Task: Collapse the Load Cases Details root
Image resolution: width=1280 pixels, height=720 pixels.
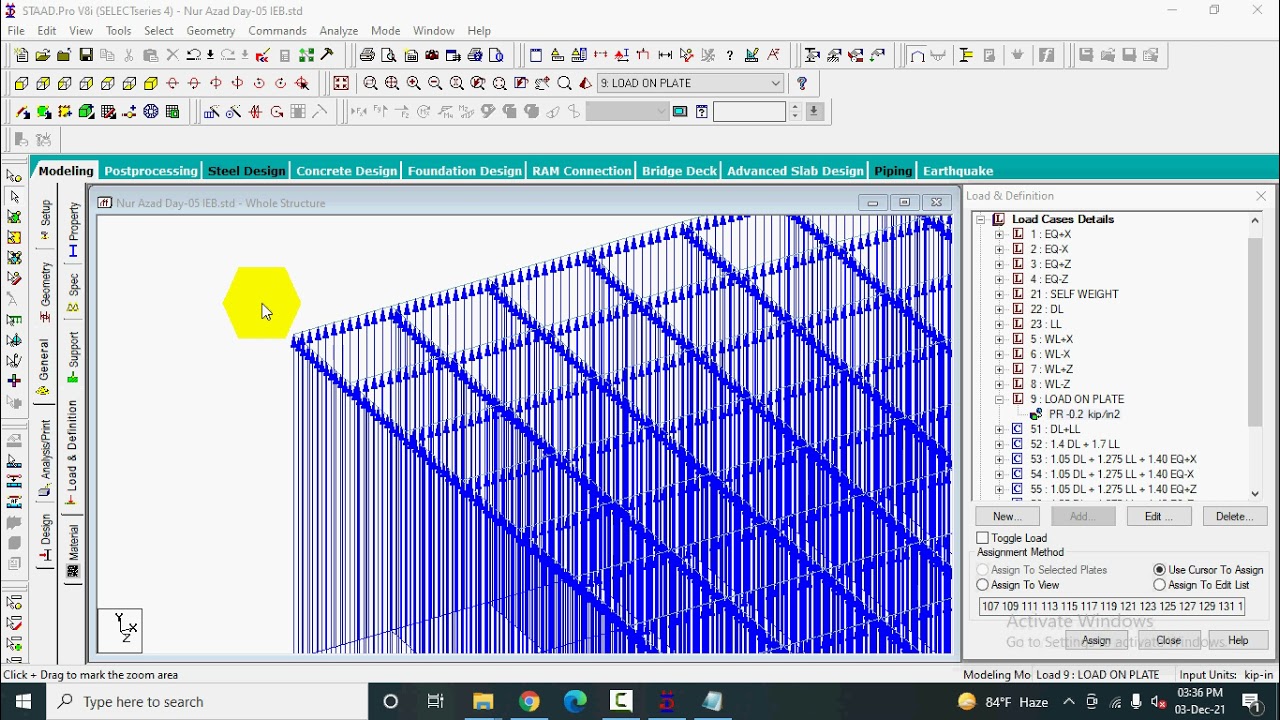Action: click(x=981, y=219)
